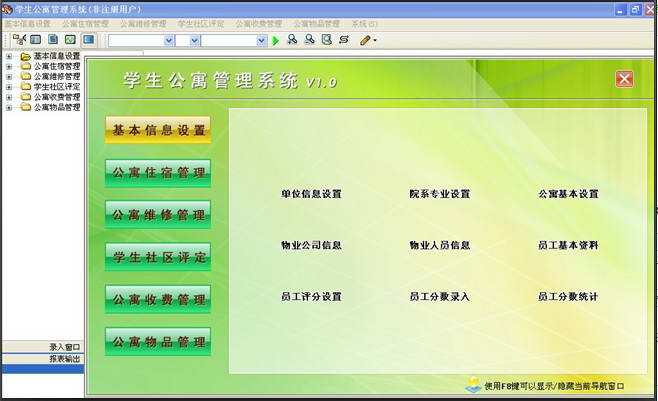Click the blue screen icon in toolbar

tap(88, 40)
